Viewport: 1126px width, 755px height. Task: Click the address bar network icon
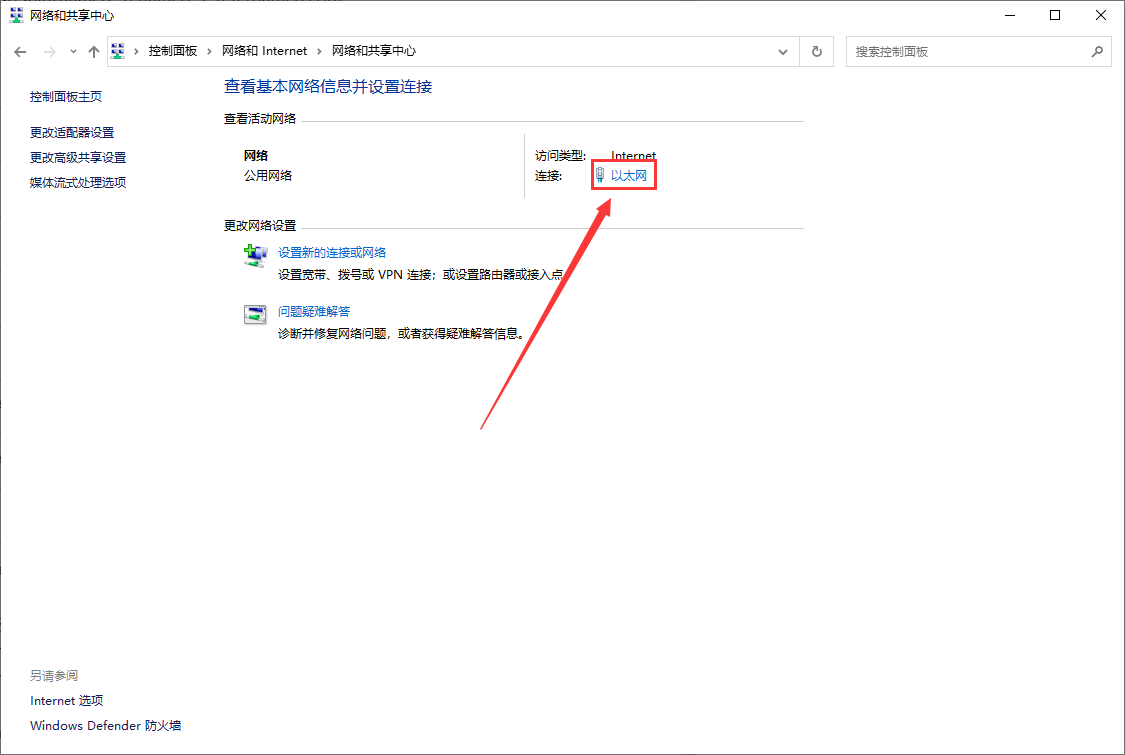[x=118, y=51]
